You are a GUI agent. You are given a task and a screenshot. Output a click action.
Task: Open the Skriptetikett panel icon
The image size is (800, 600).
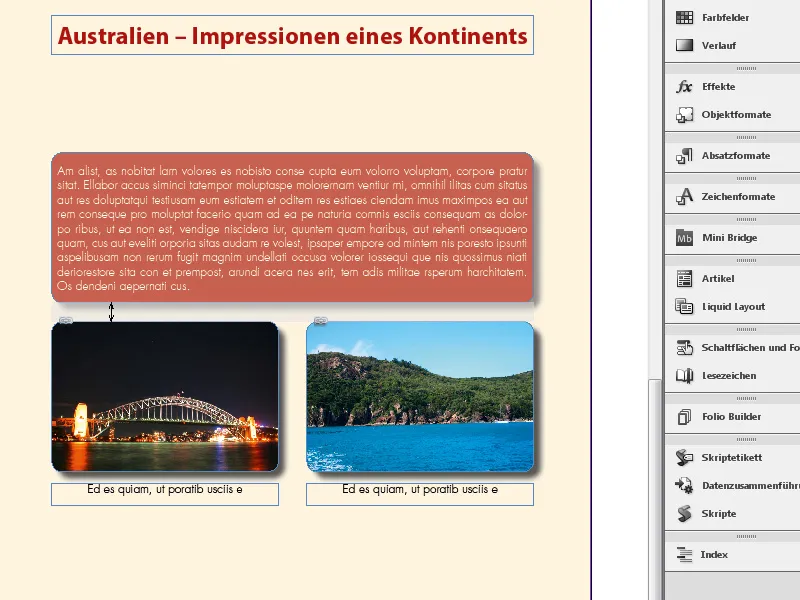coord(684,458)
